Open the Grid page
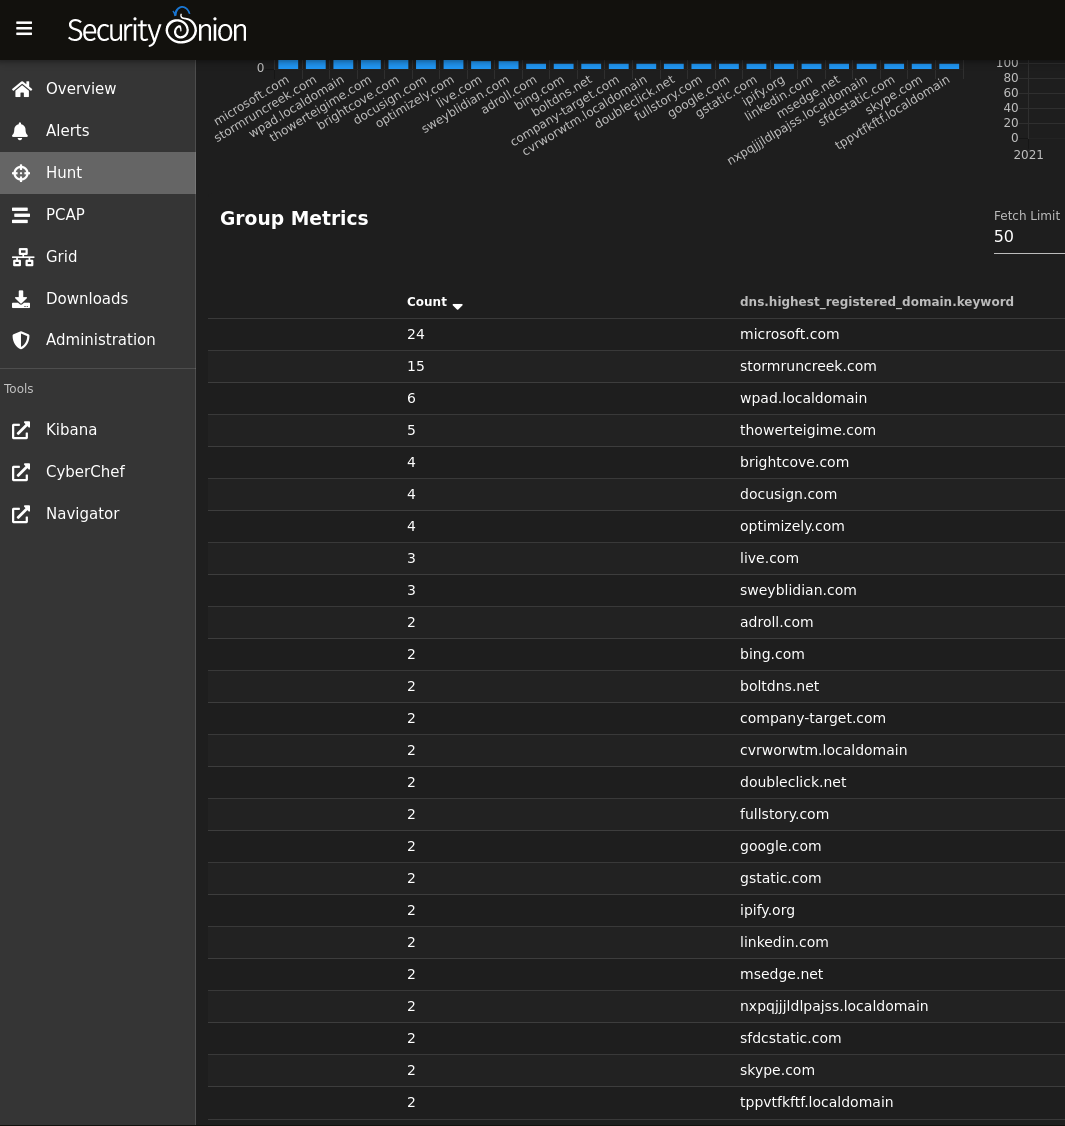This screenshot has width=1065, height=1126. pos(98,257)
